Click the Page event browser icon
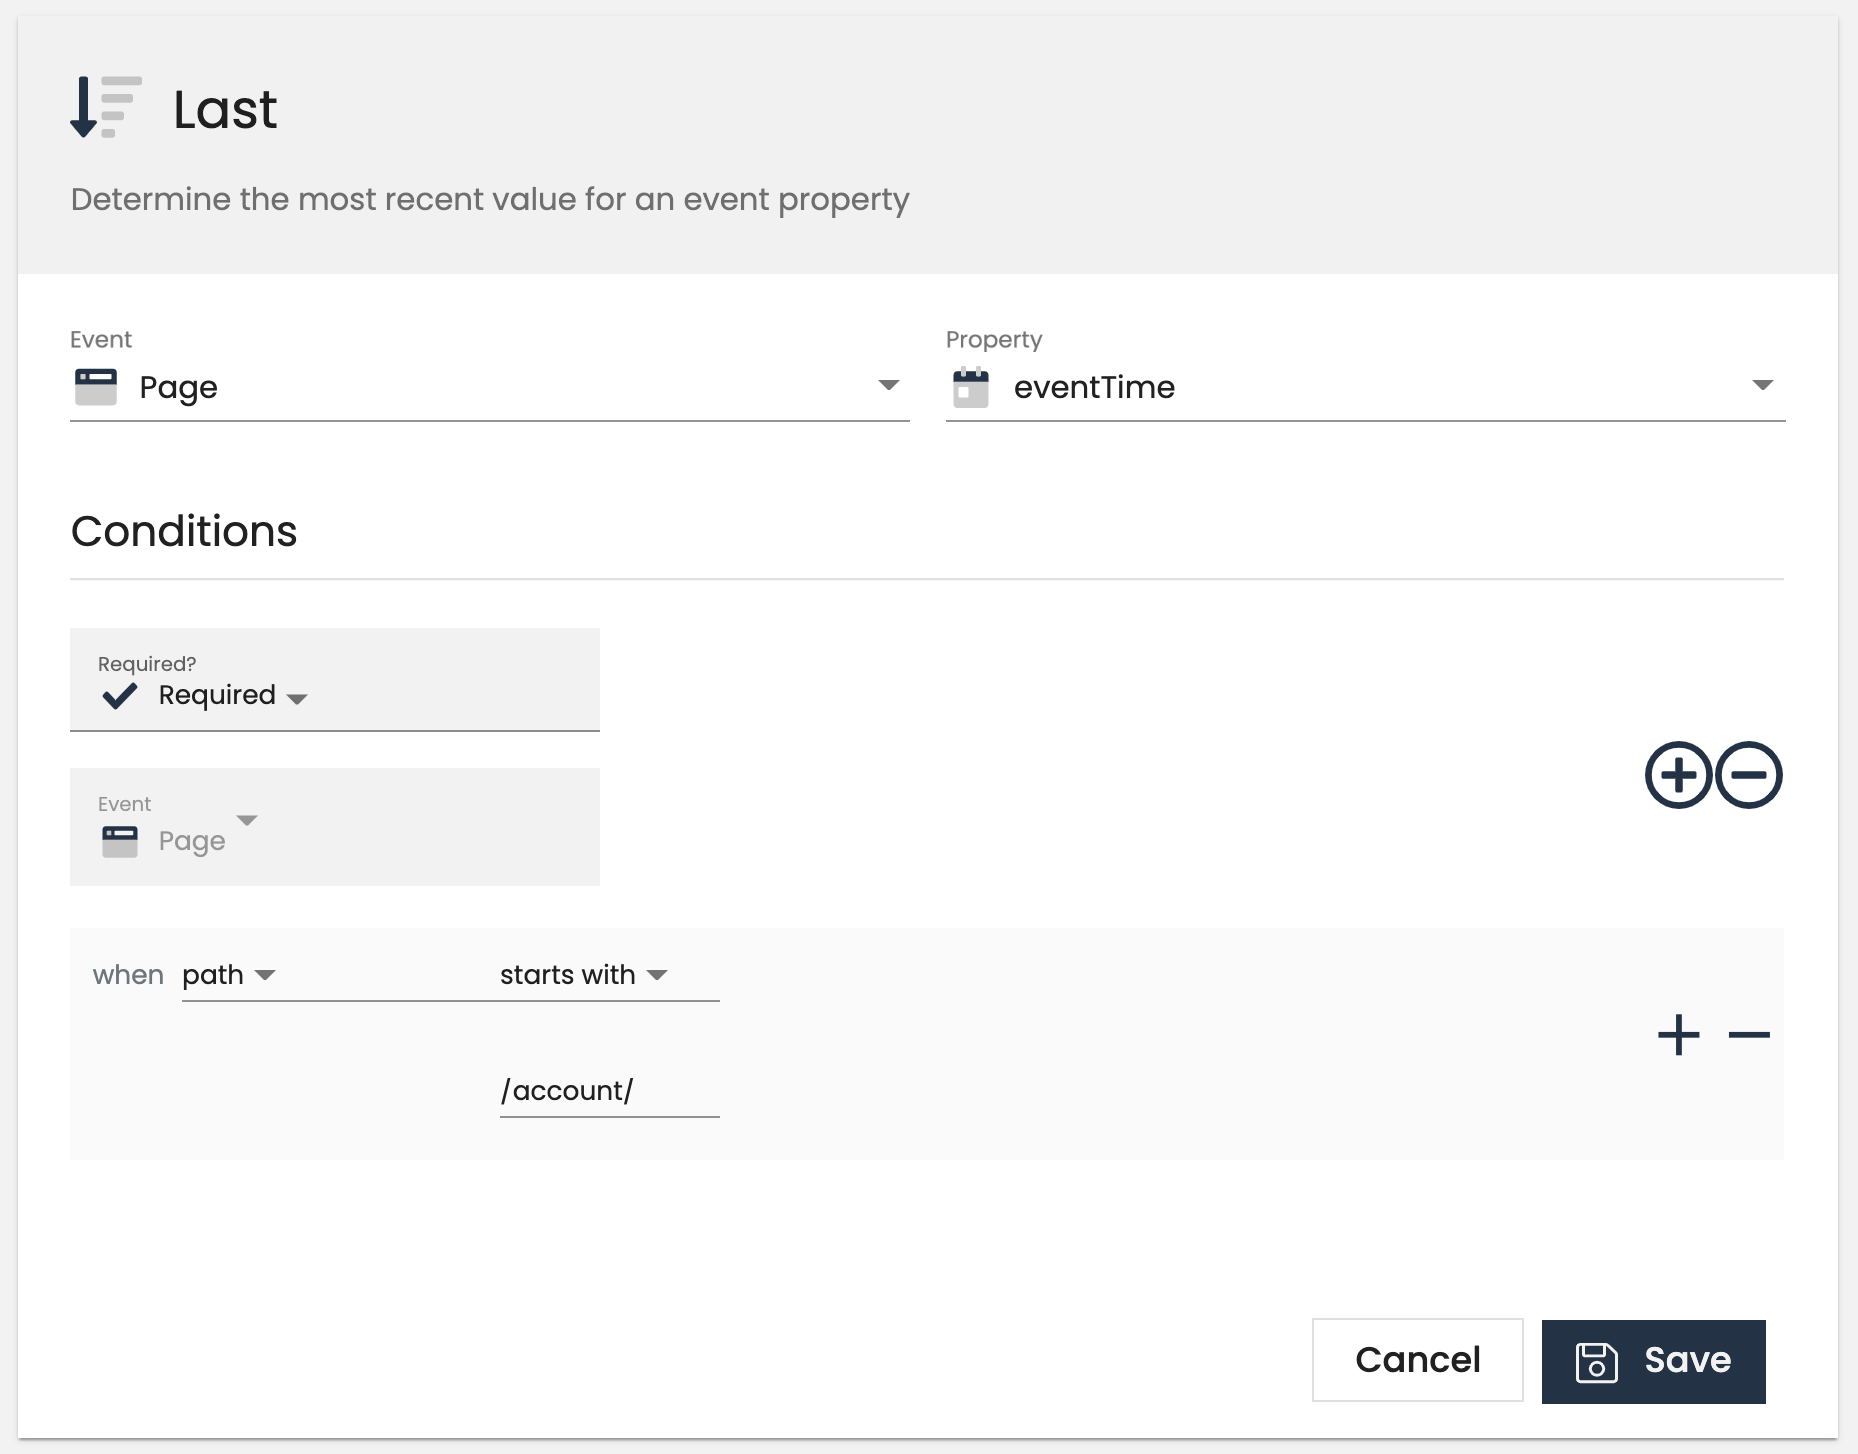 coord(96,387)
